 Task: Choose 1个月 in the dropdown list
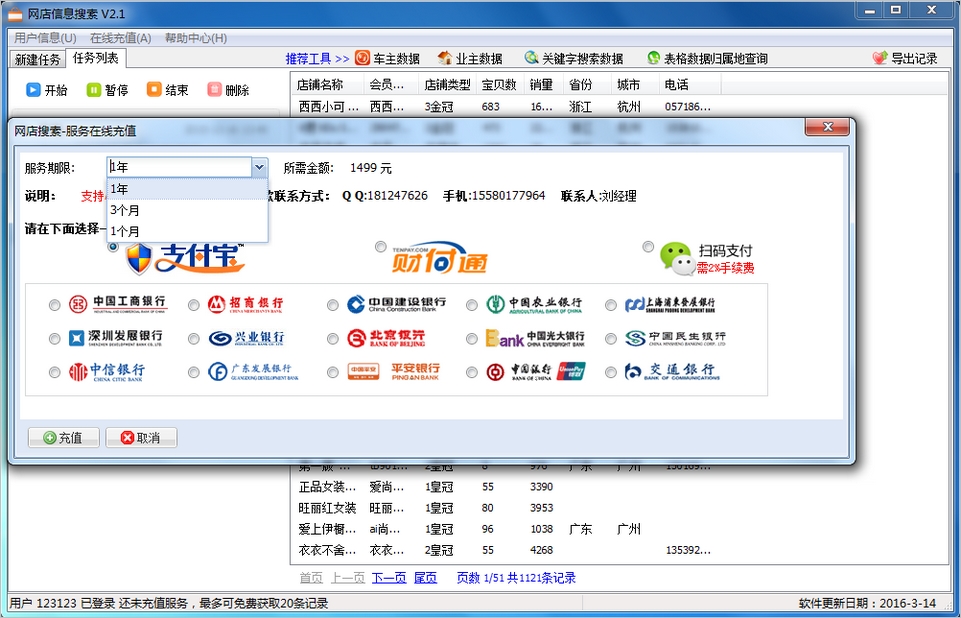188,231
